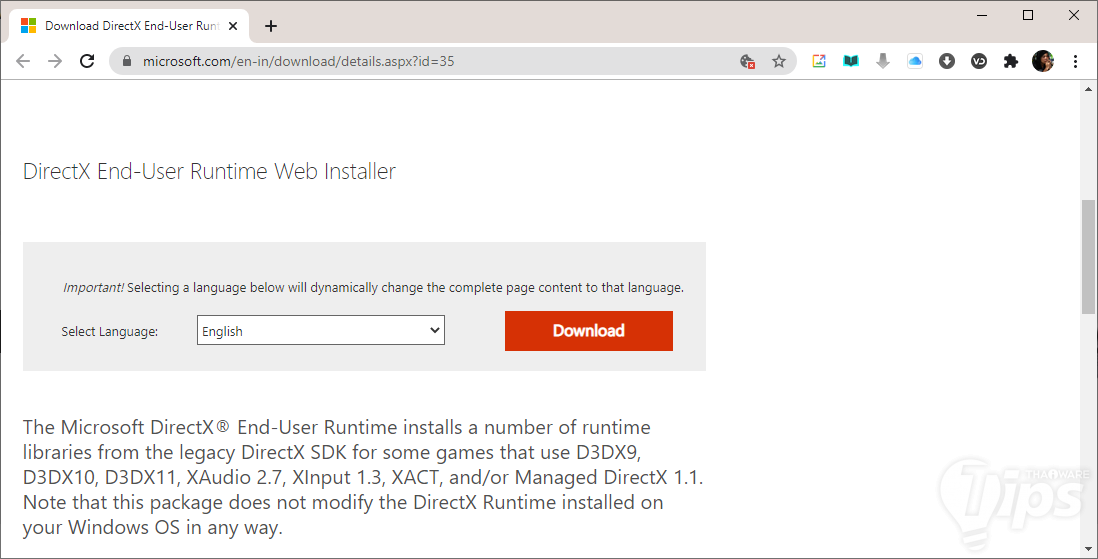Open the blocked cookies indicator
This screenshot has width=1098, height=559.
(747, 61)
